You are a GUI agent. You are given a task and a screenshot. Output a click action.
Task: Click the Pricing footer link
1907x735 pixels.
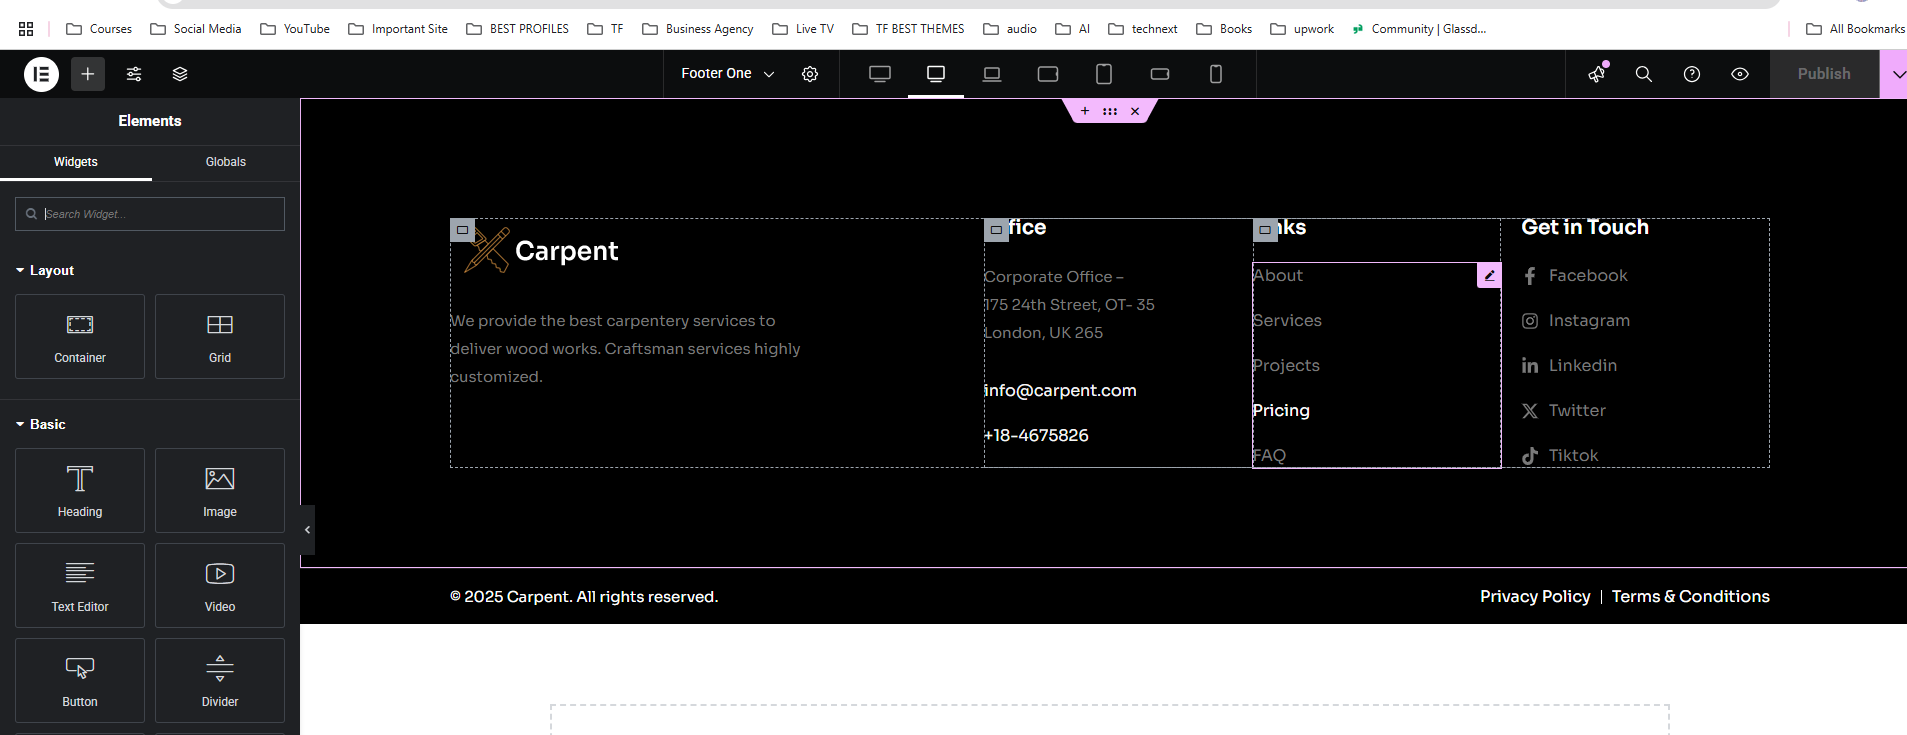(1281, 411)
